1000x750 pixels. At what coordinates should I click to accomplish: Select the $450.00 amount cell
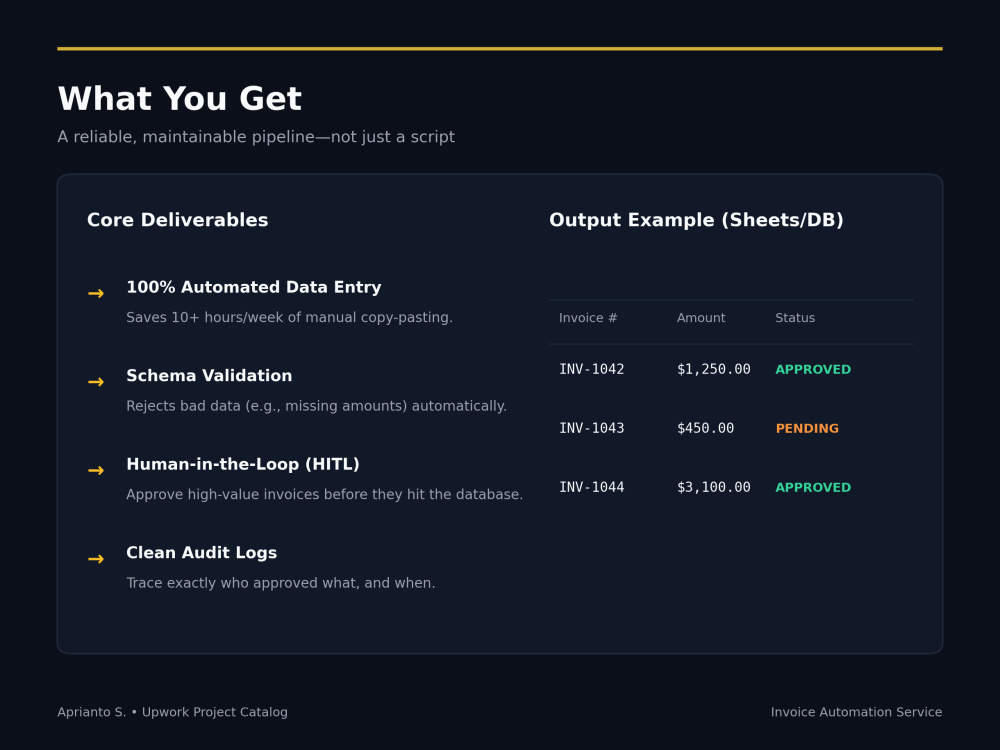click(705, 429)
